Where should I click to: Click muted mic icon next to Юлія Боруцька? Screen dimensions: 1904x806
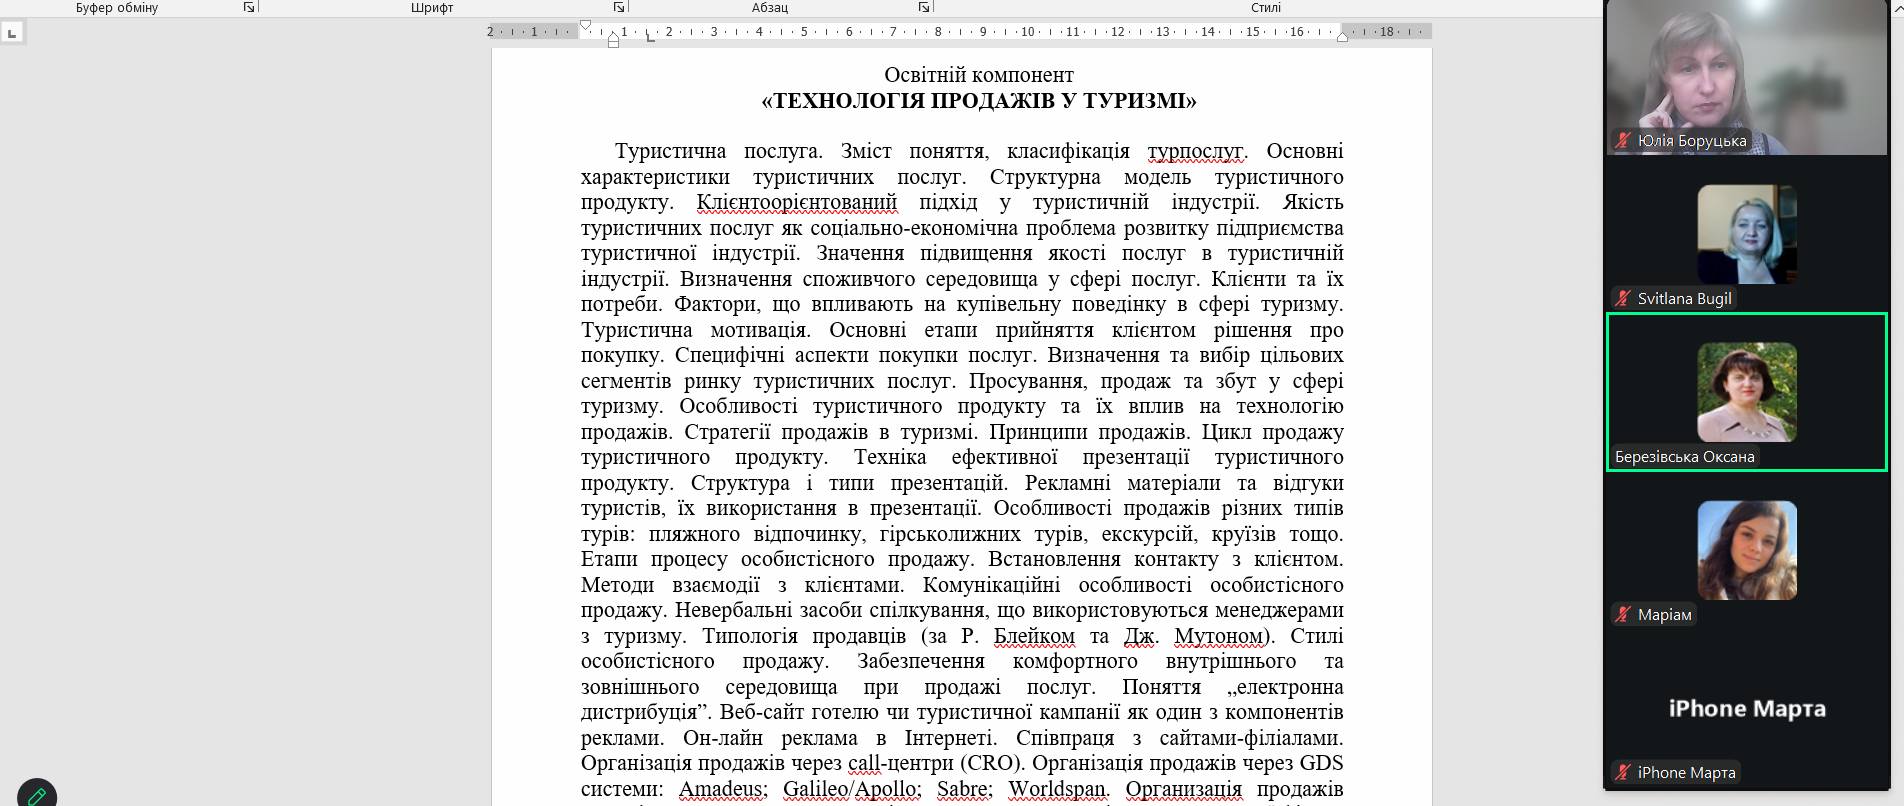pyautogui.click(x=1623, y=141)
